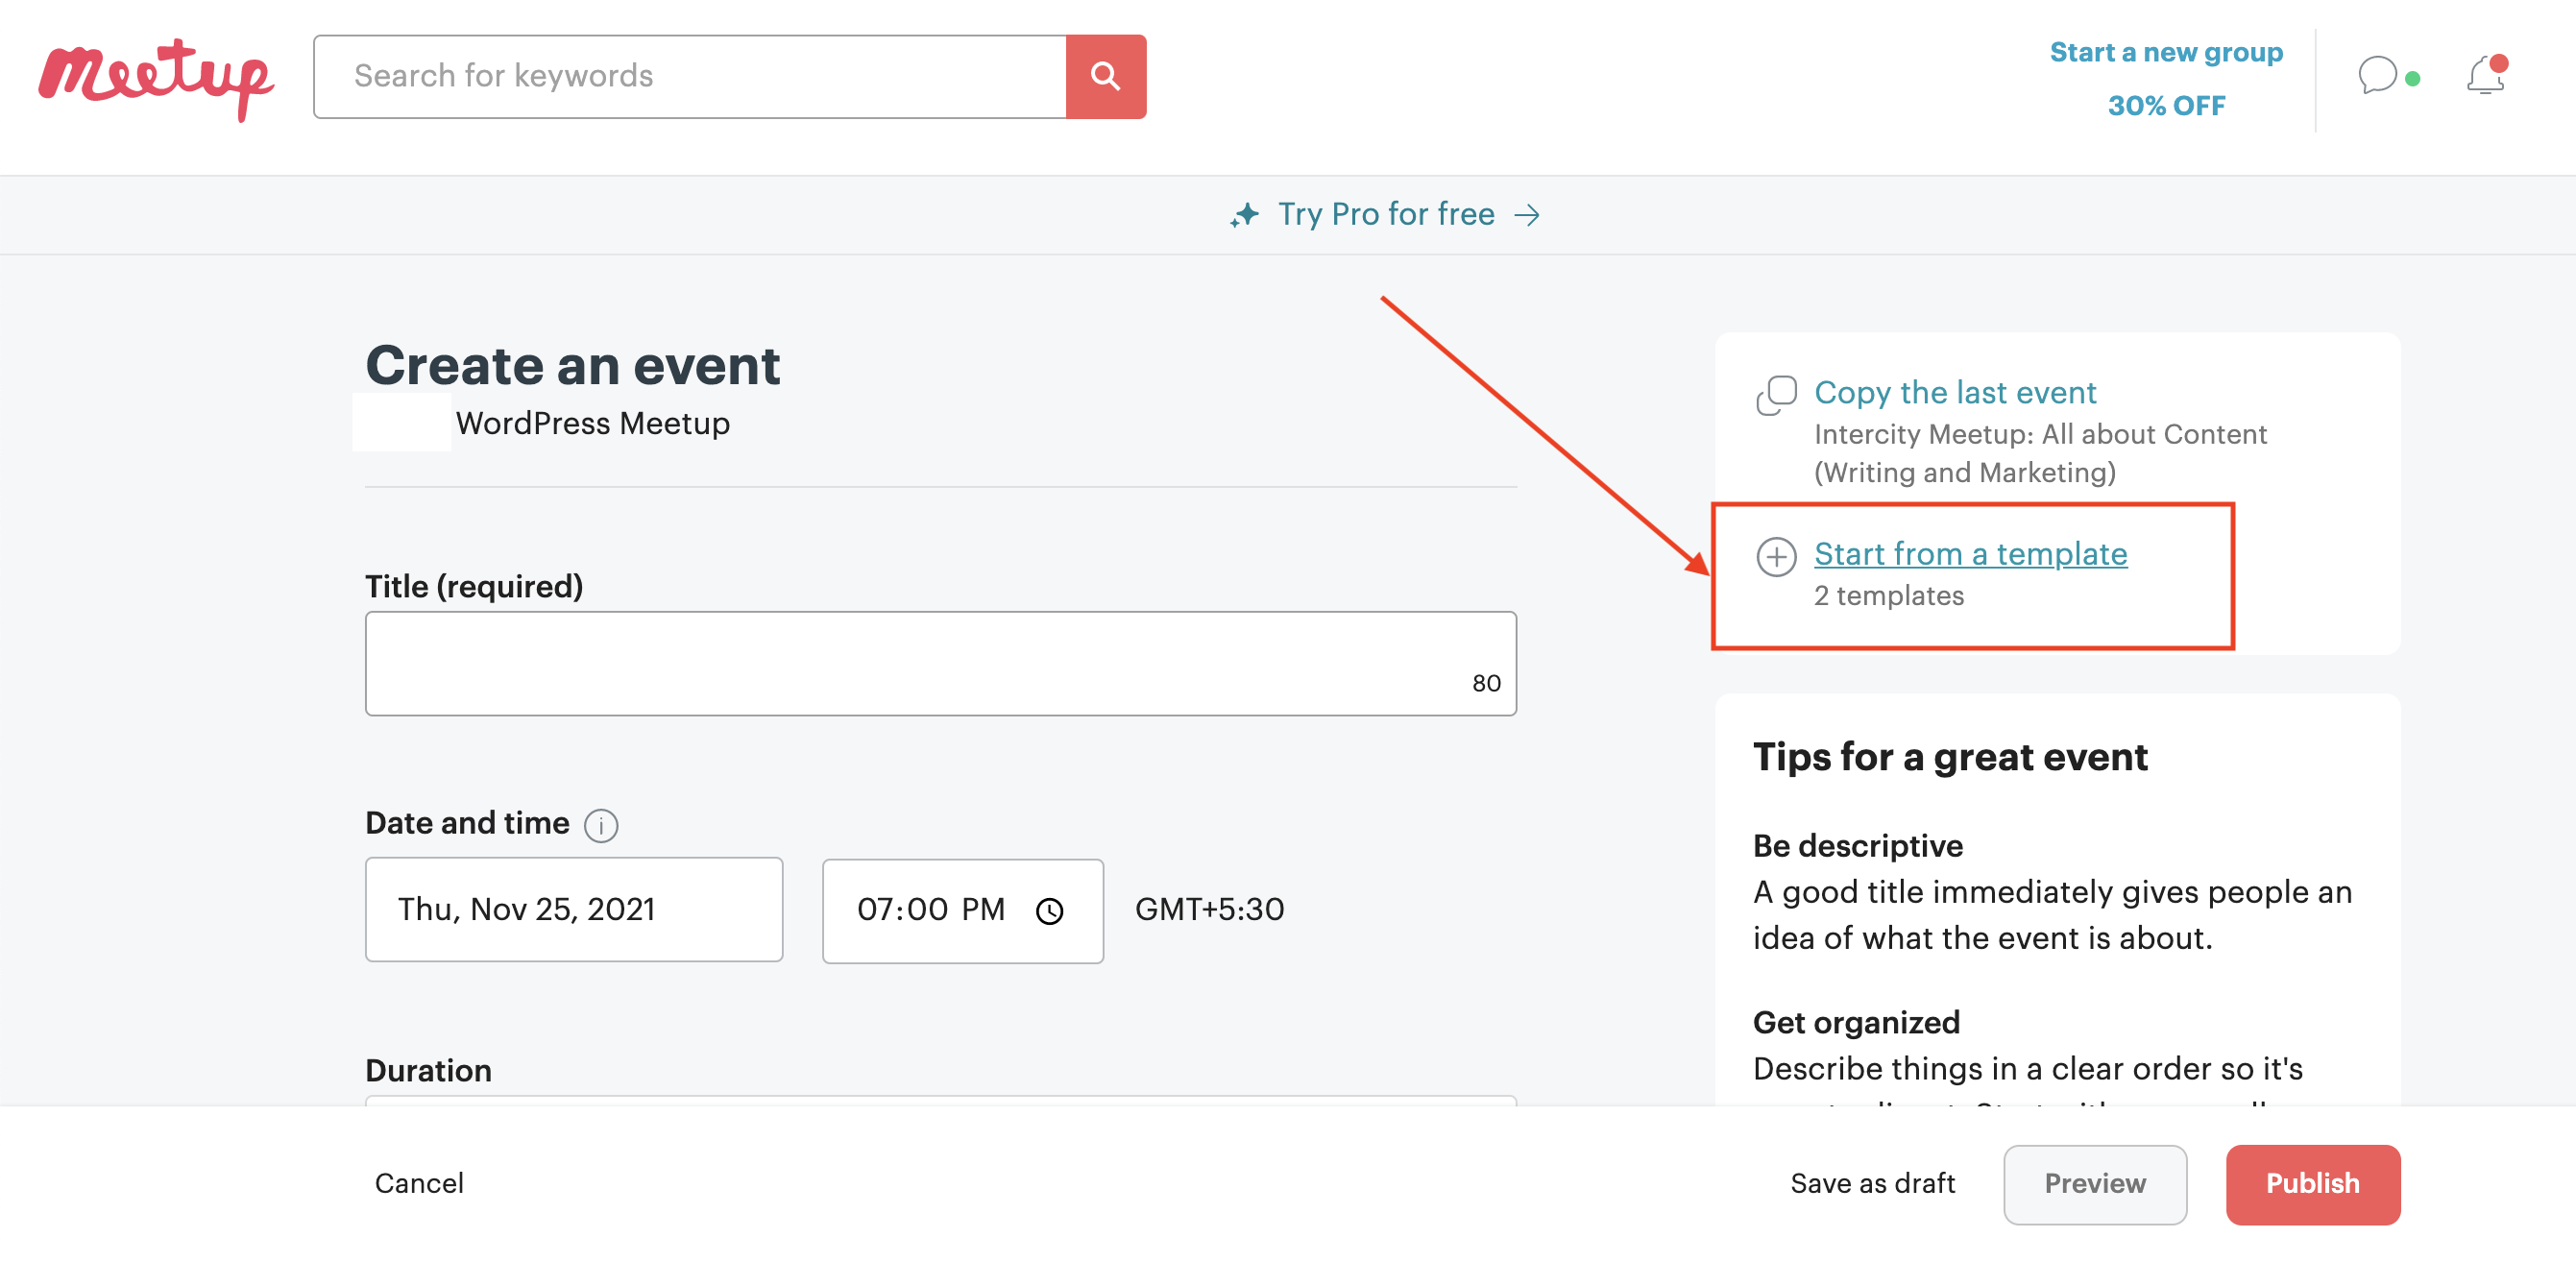Click the Cancel button

(x=419, y=1183)
